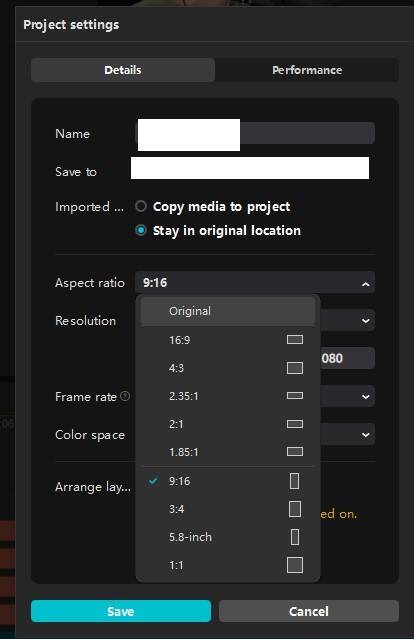Expand the Resolution dropdown arrow
This screenshot has height=639, width=414.
[366, 321]
